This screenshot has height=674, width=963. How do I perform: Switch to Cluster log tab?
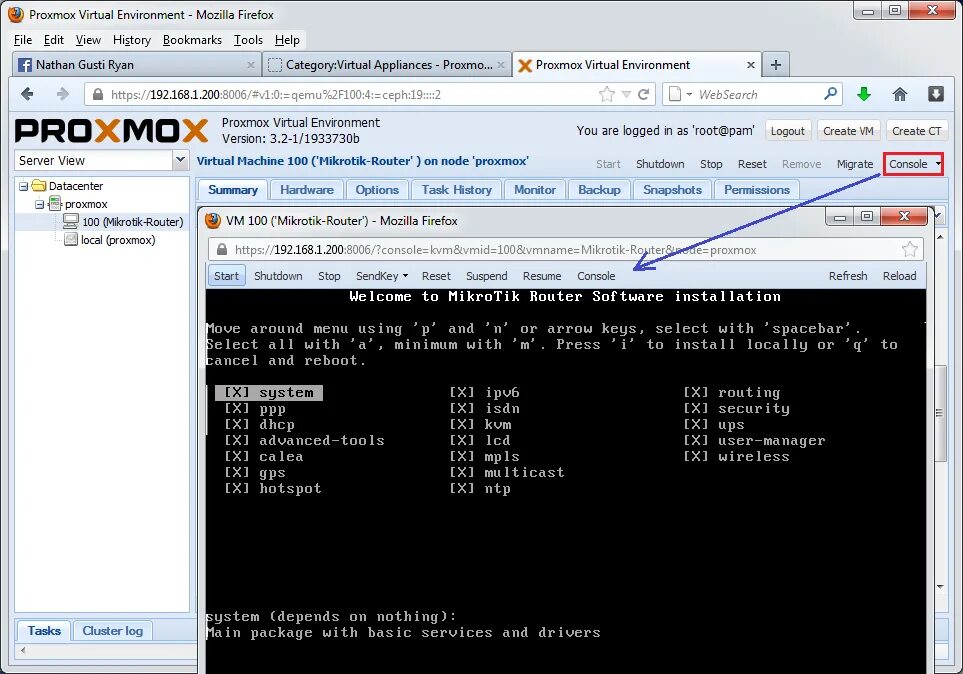pos(112,630)
